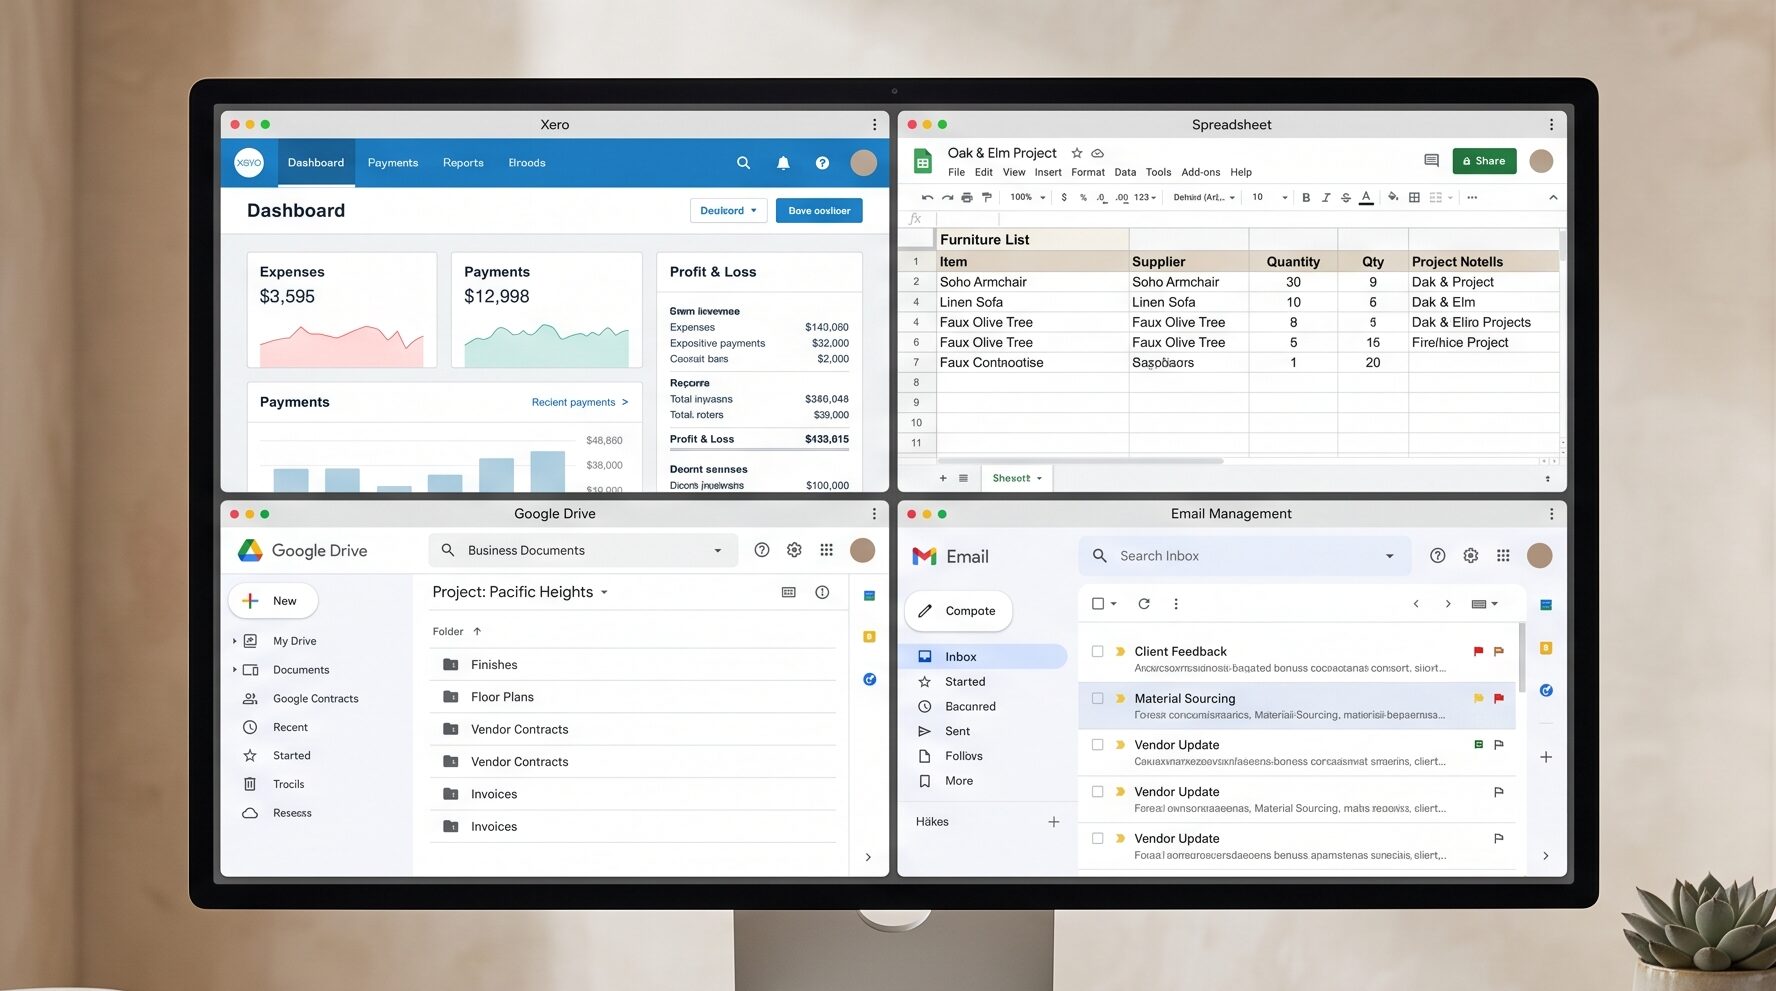Open the Format menu in the spreadsheet
The image size is (1776, 991).
(x=1088, y=172)
